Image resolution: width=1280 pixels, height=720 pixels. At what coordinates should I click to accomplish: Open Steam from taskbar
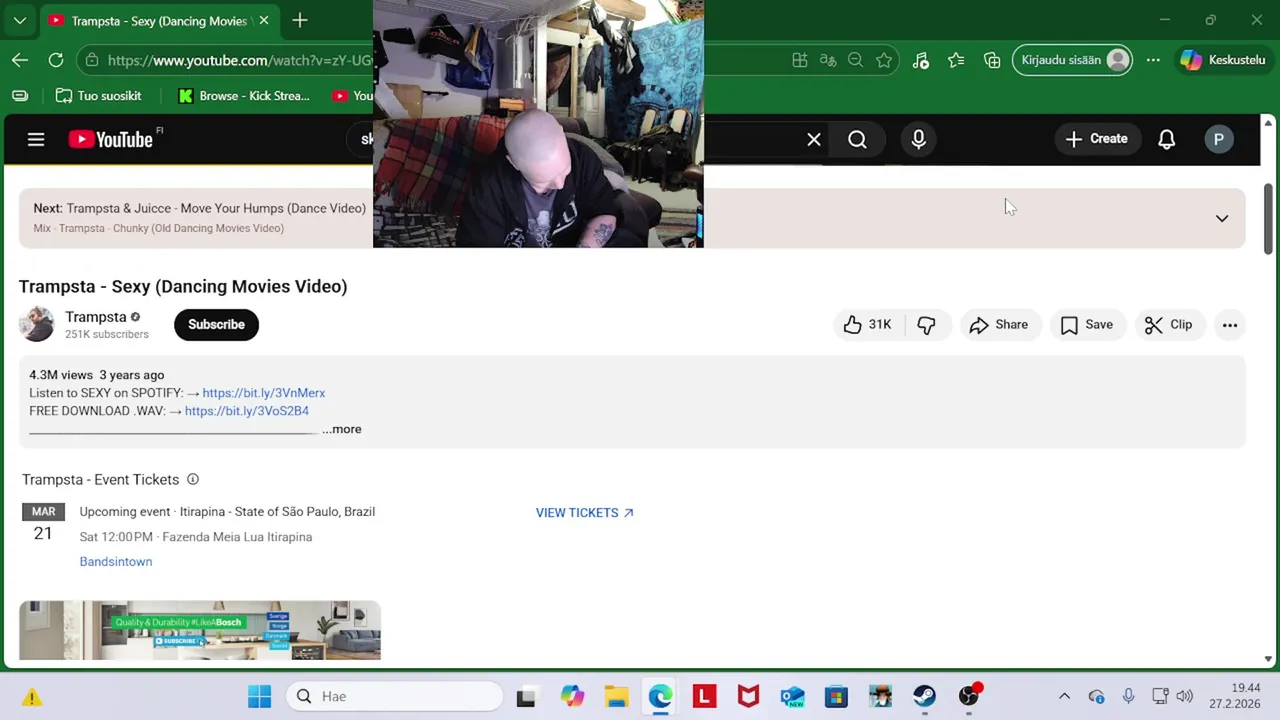[924, 696]
